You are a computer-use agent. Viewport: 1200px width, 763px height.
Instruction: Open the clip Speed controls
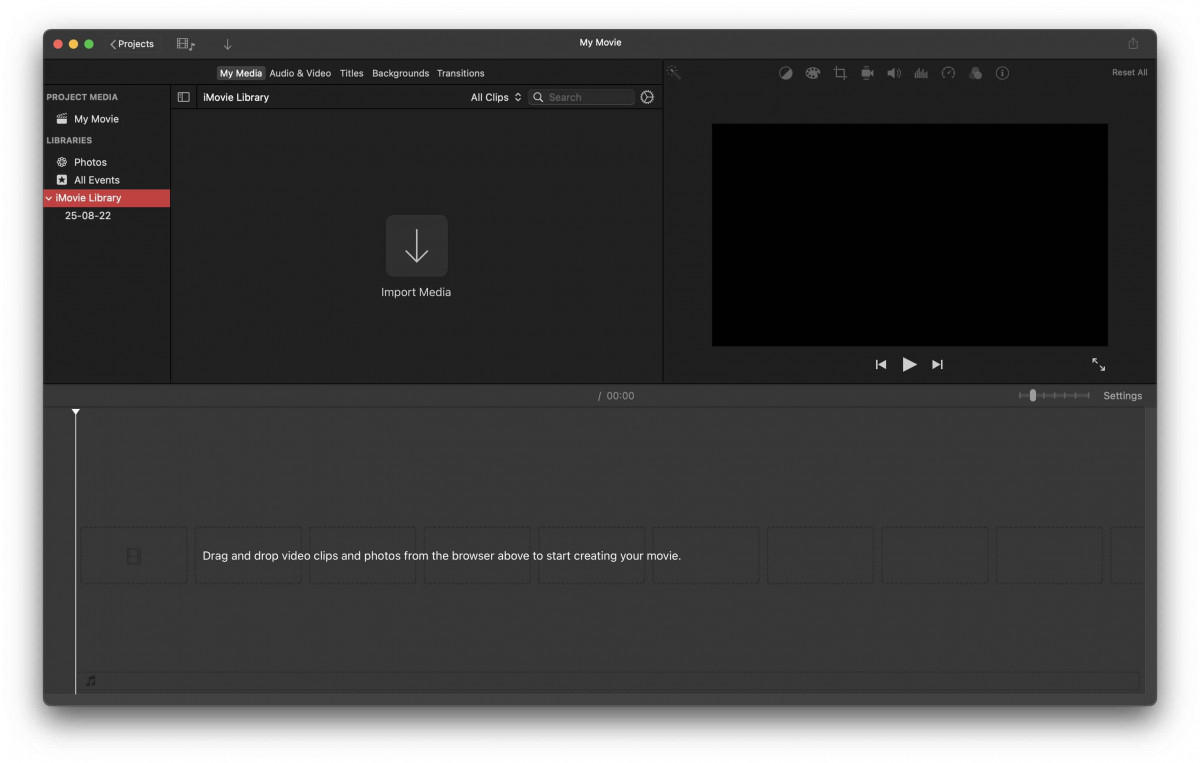pyautogui.click(x=948, y=72)
